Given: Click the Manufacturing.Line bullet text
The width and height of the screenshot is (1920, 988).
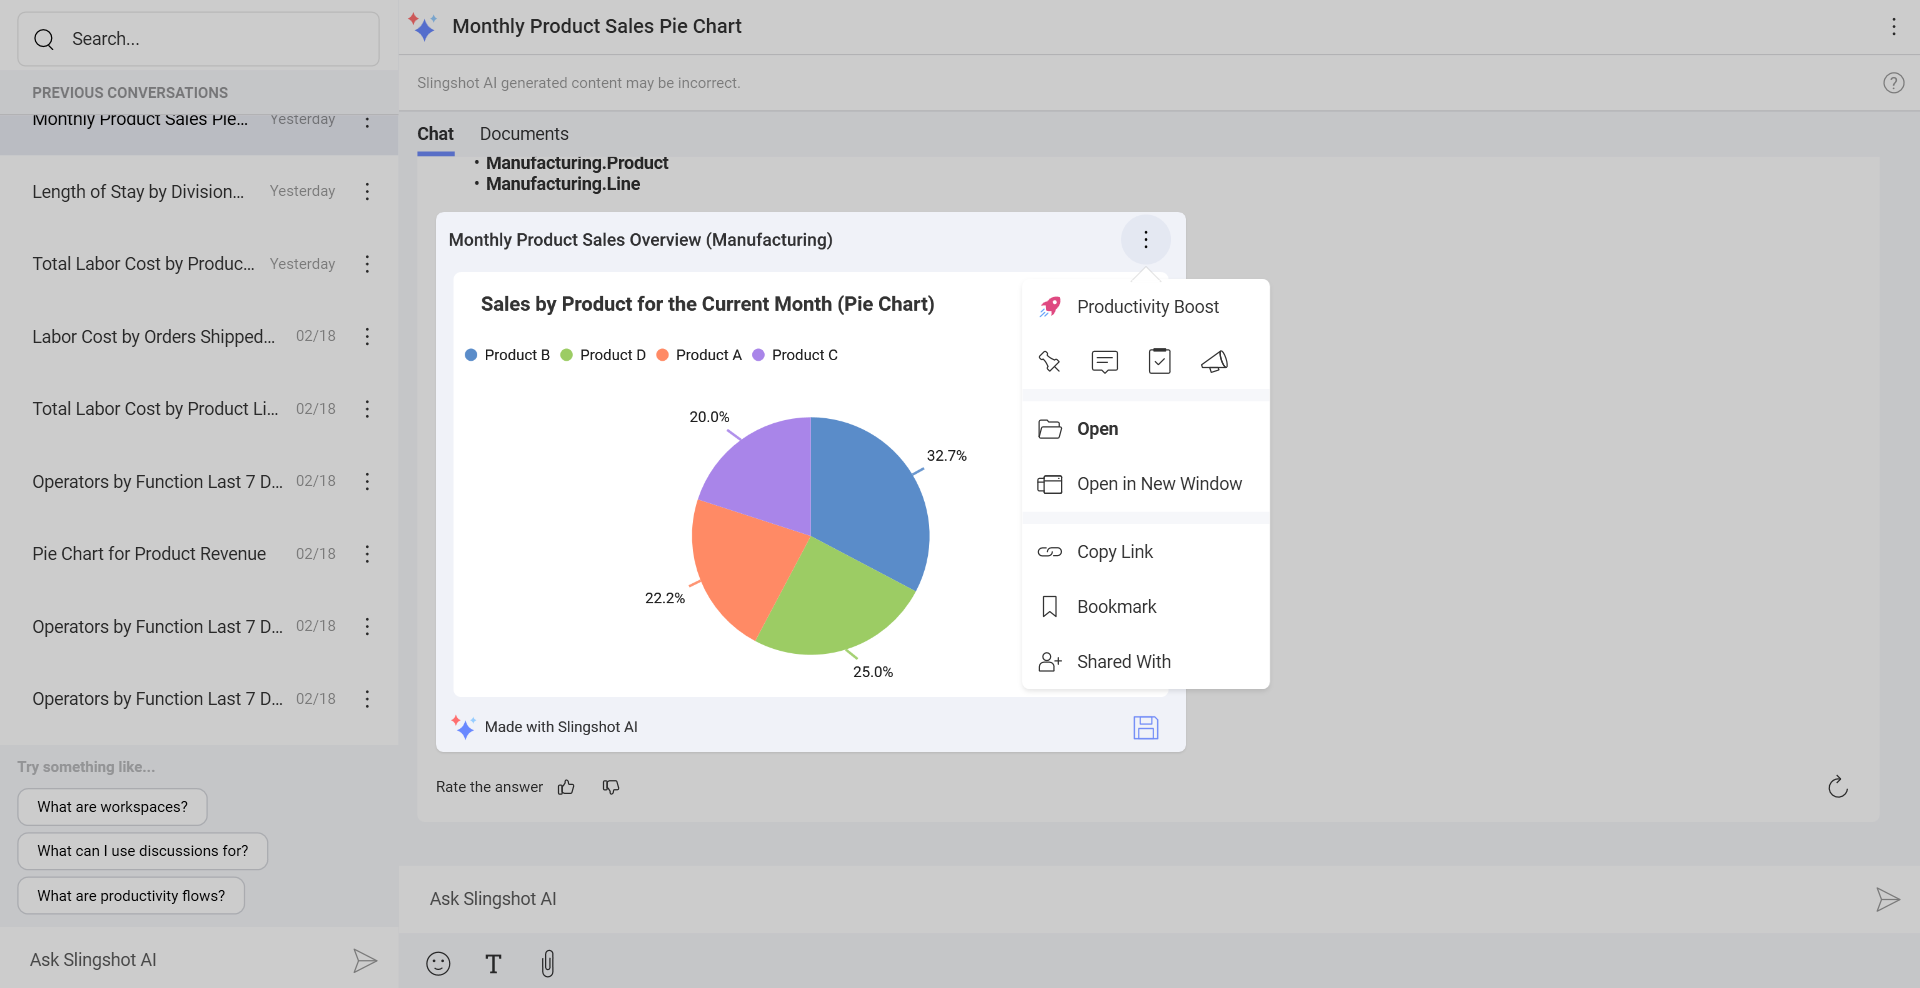Looking at the screenshot, I should 563,184.
